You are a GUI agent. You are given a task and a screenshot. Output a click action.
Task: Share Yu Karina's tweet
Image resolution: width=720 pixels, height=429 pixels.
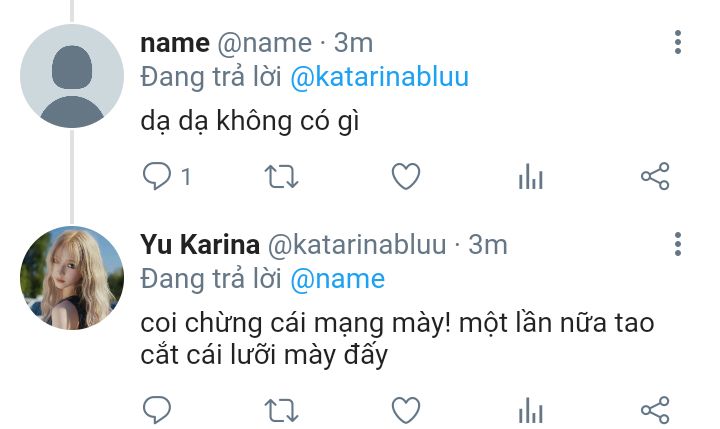click(x=655, y=410)
